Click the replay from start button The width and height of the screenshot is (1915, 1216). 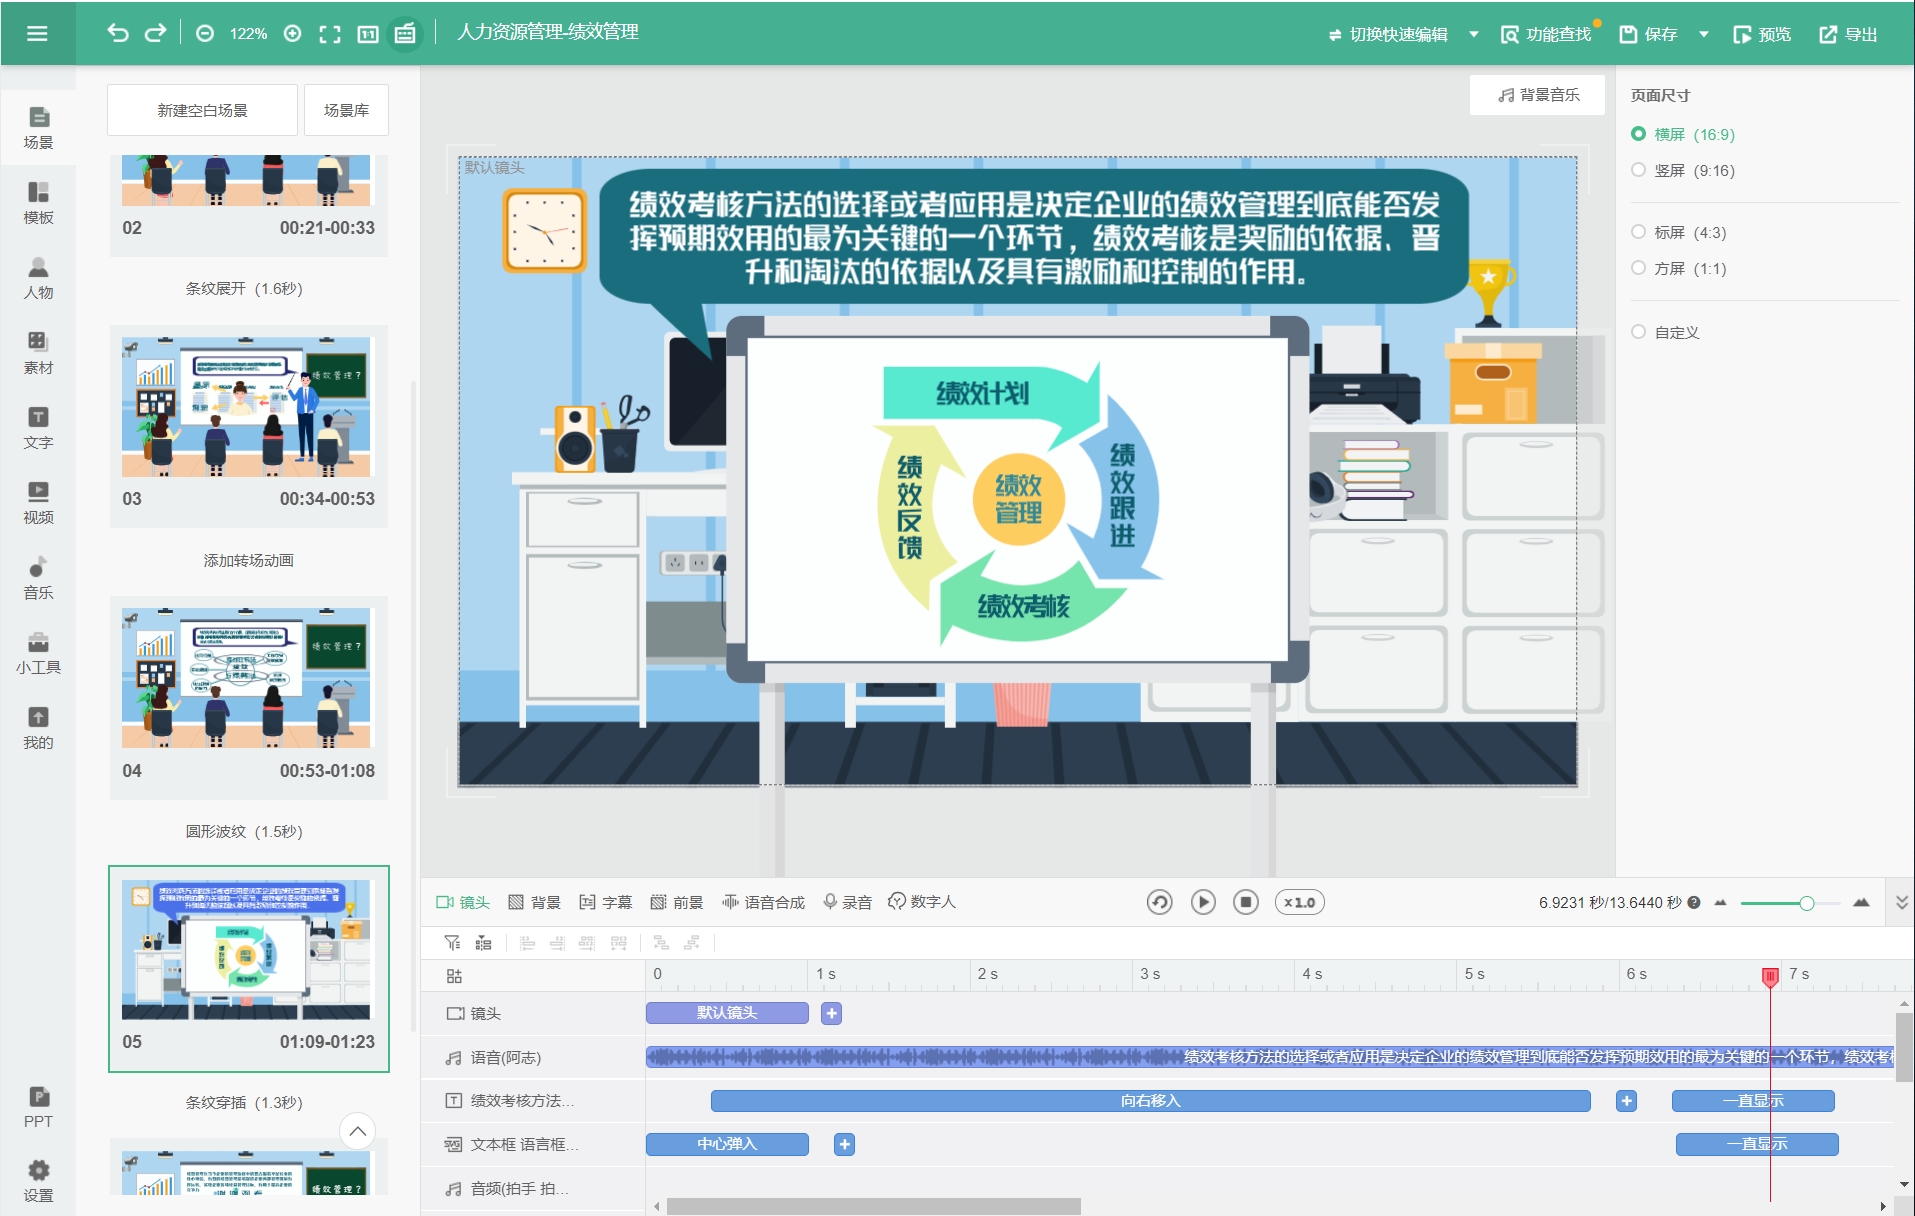coord(1159,902)
